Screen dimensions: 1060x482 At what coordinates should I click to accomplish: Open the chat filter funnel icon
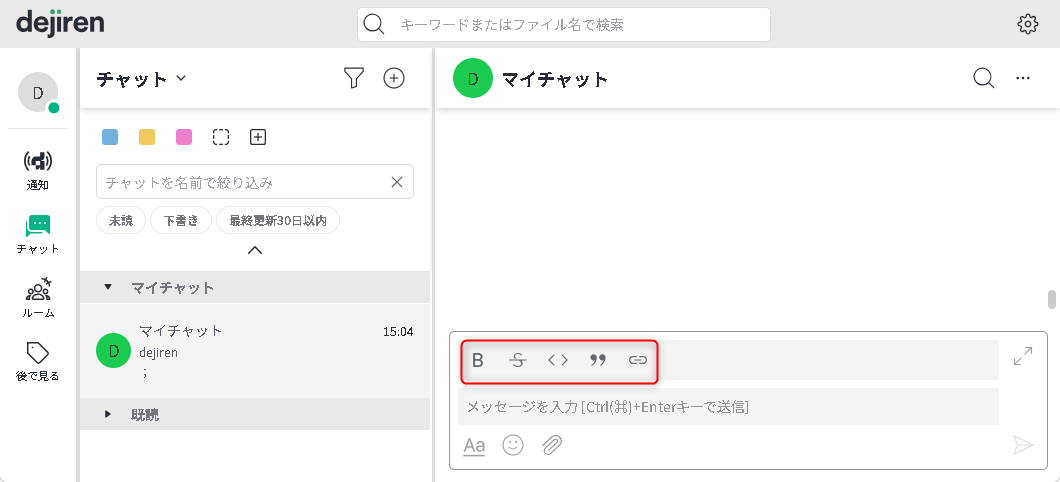[353, 78]
